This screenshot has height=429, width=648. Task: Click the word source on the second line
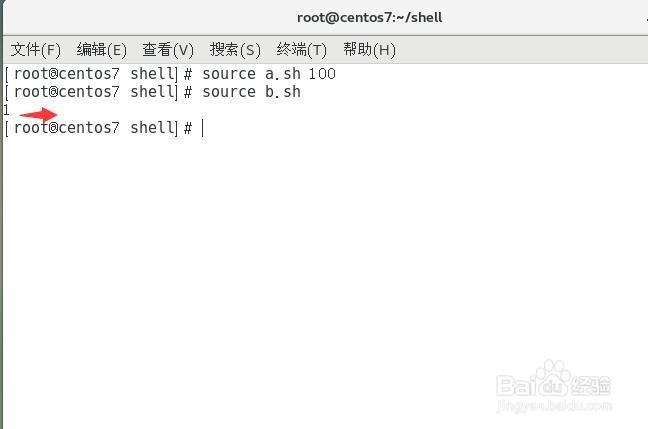click(x=229, y=92)
